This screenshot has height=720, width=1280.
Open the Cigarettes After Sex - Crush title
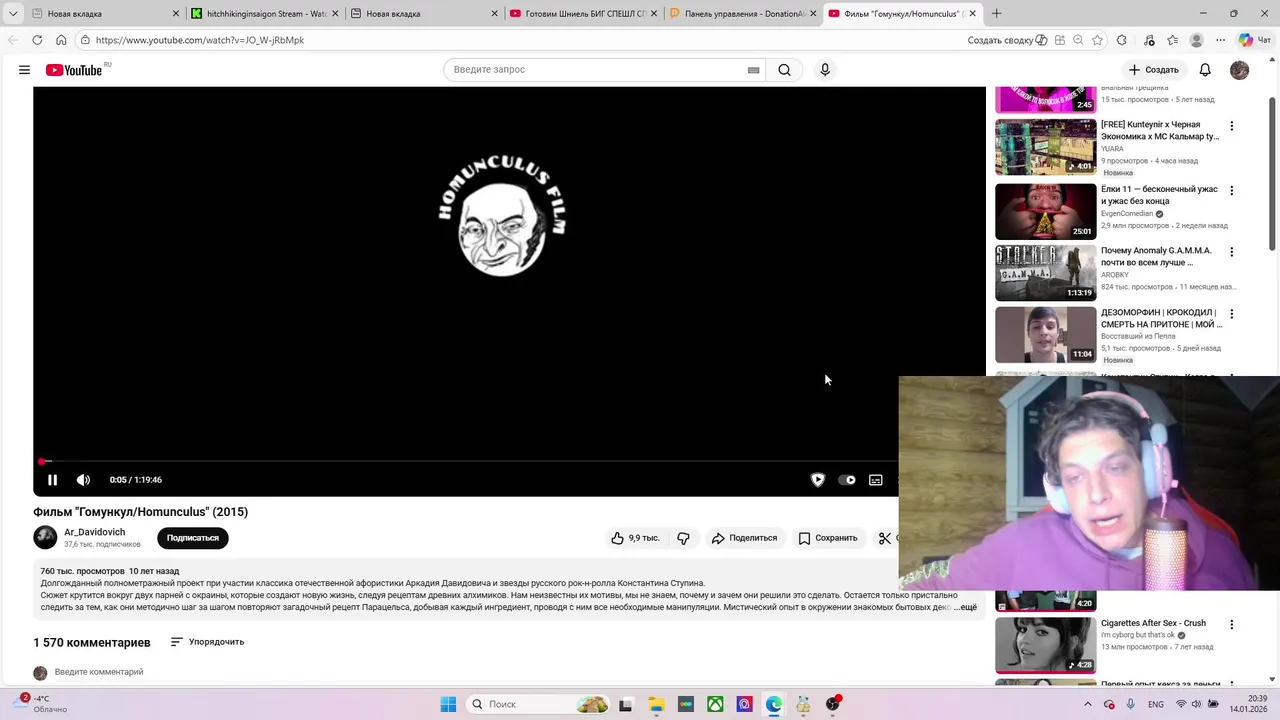pos(1153,623)
